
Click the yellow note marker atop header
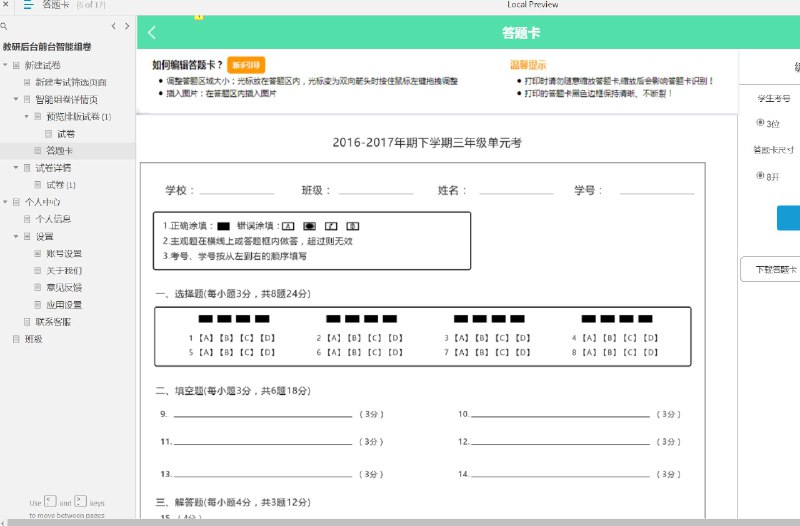[x=198, y=17]
